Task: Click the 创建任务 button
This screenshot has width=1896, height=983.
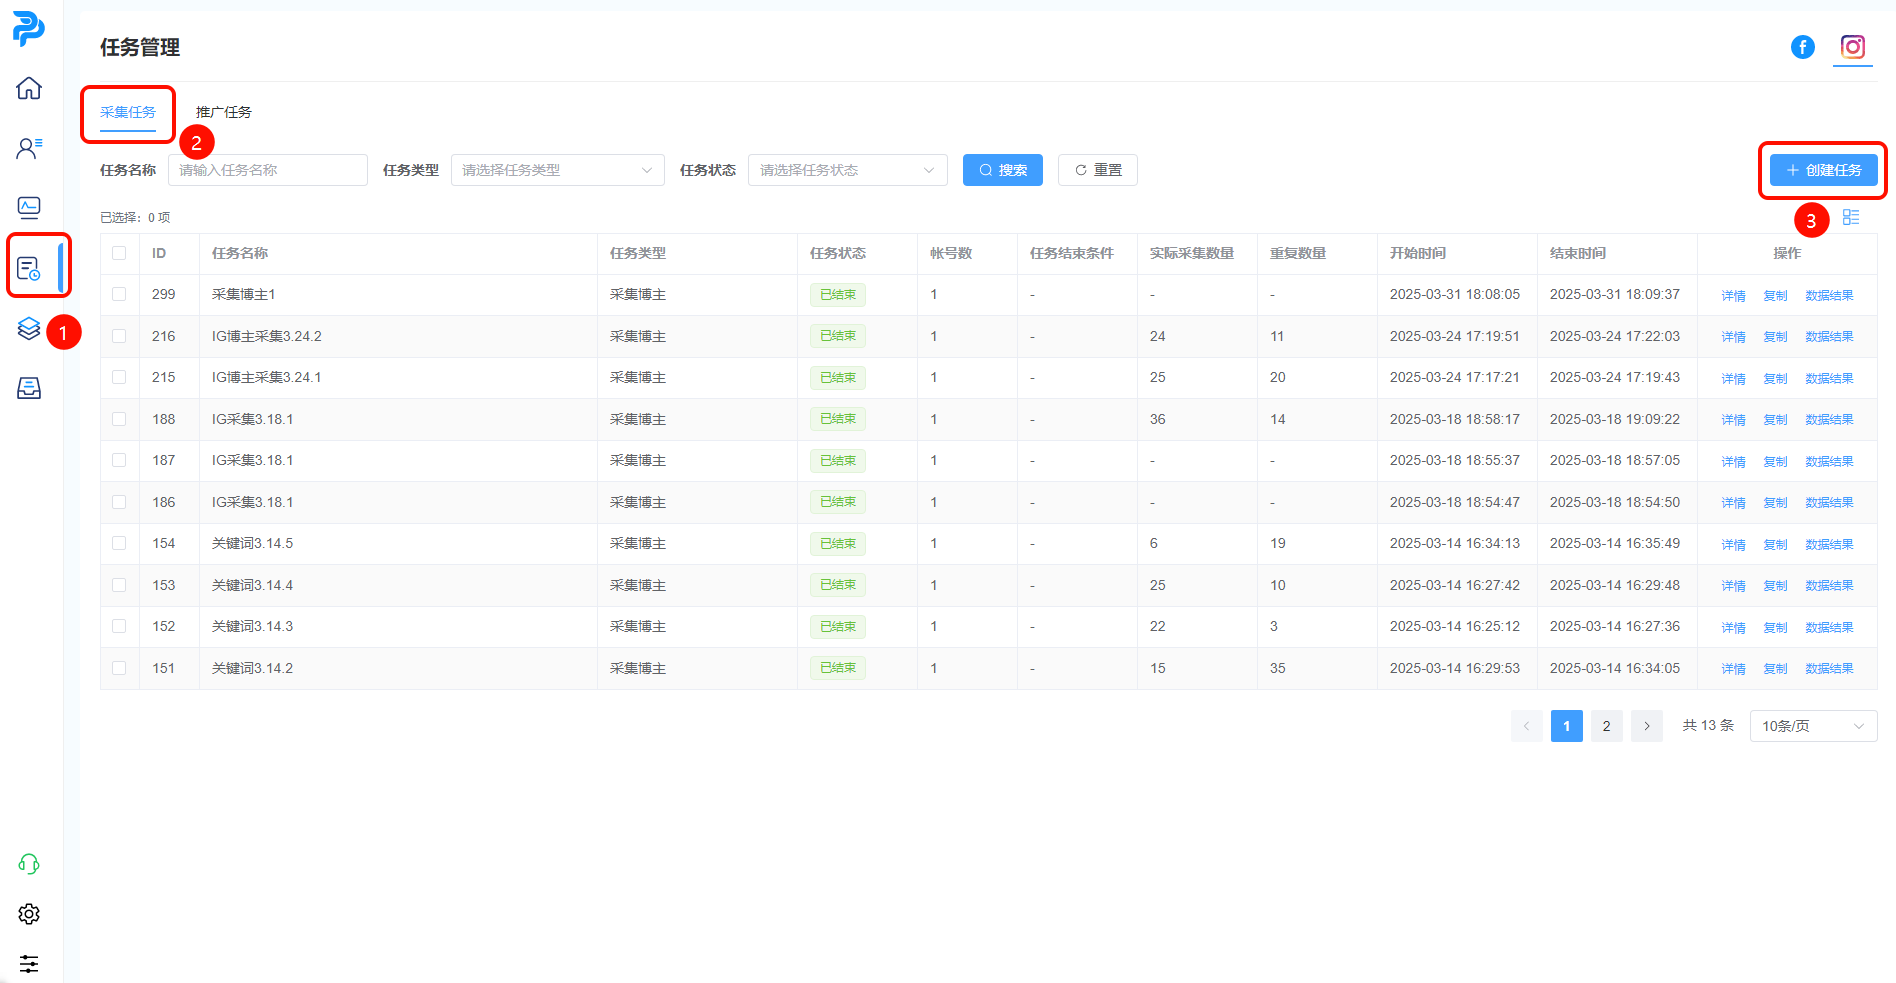Action: click(x=1822, y=170)
